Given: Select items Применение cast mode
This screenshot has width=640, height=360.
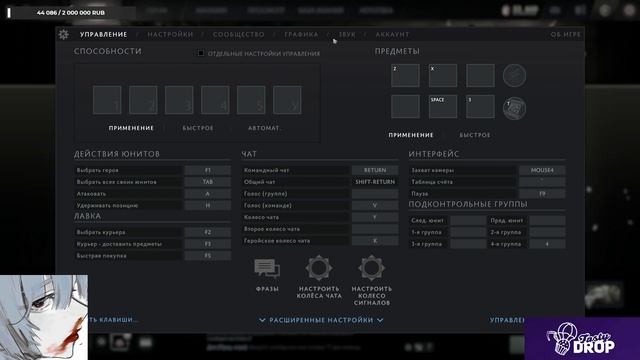Looking at the screenshot, I should click(411, 135).
